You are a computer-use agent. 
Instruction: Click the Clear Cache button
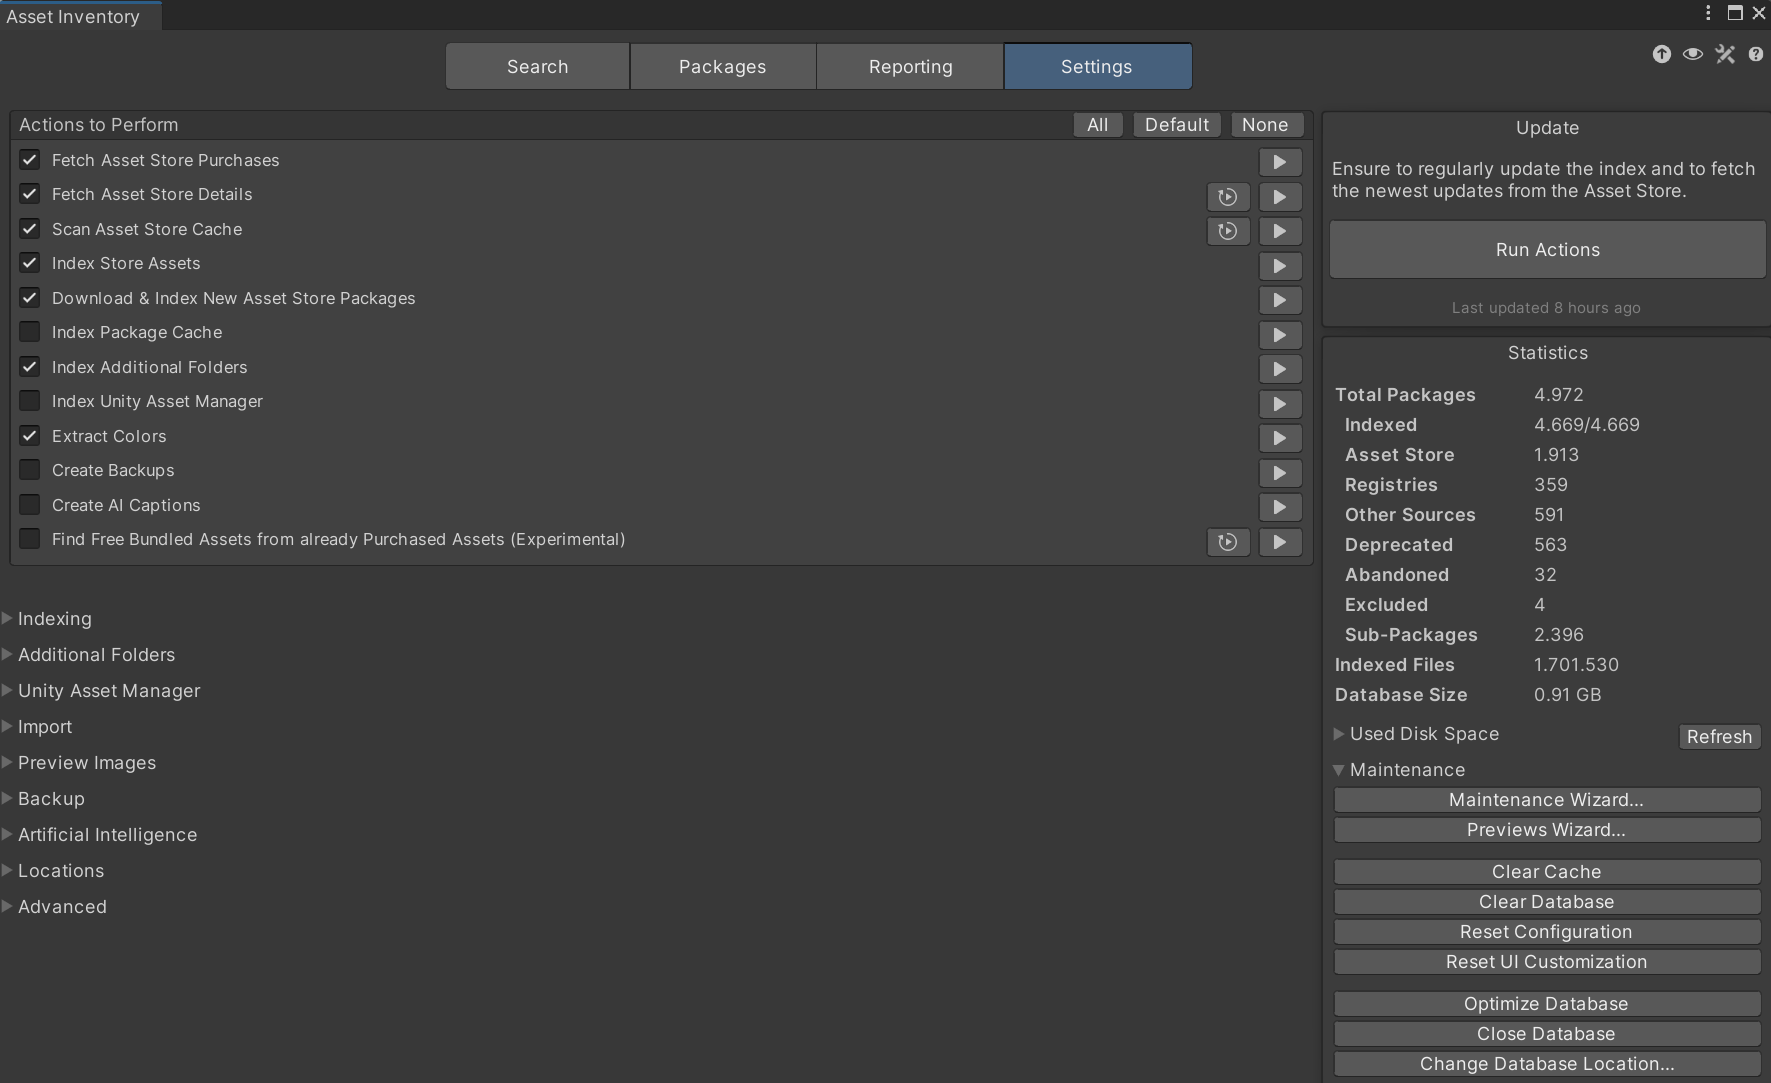pos(1547,872)
